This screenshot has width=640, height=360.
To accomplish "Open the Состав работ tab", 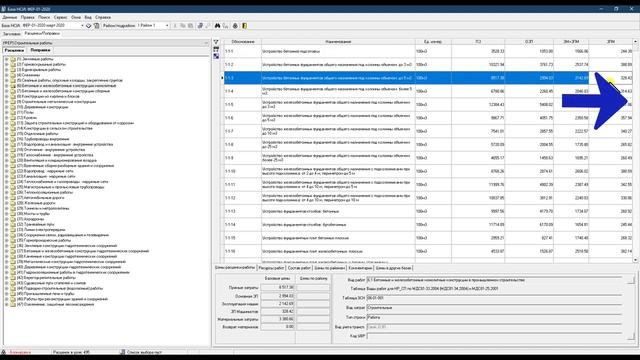I will pos(299,268).
